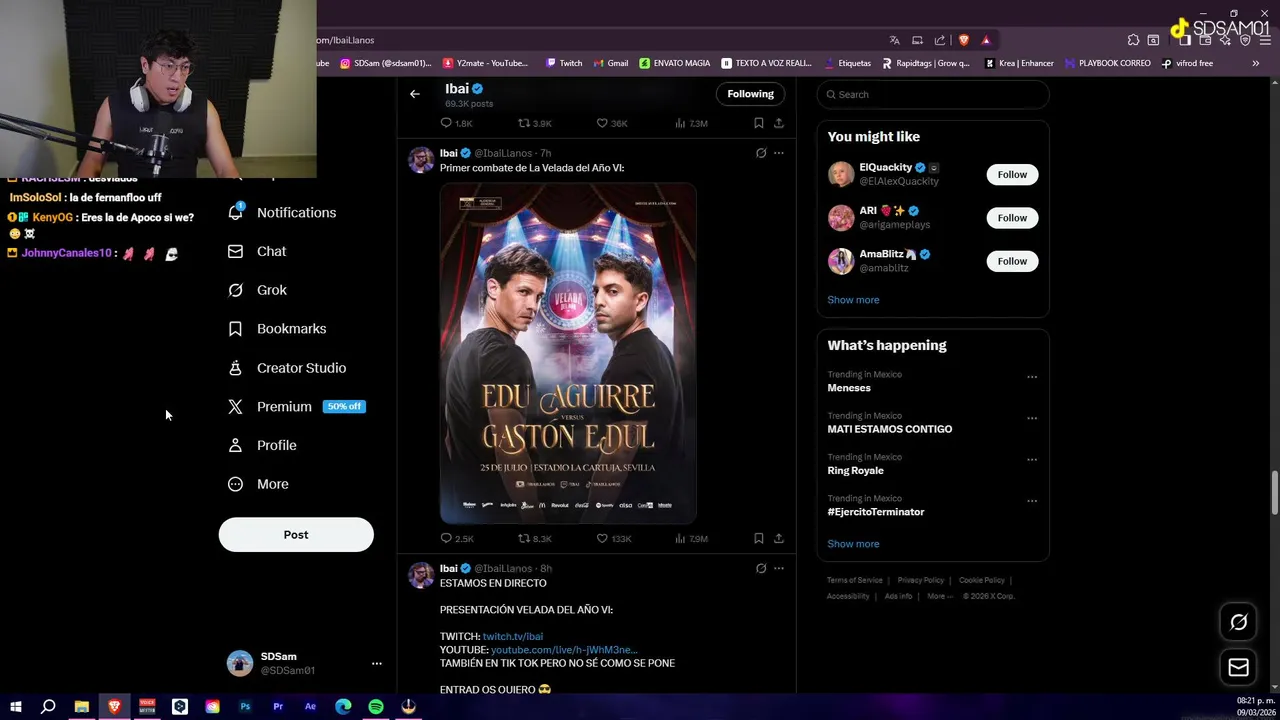Click the Windows Start button

15,706
